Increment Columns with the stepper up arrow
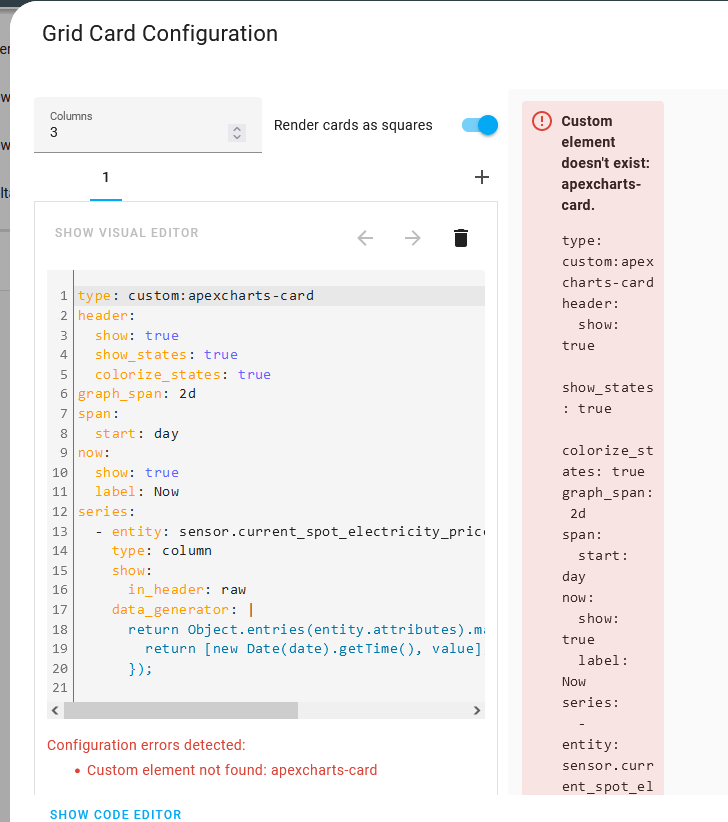This screenshot has height=822, width=728. pos(236,127)
